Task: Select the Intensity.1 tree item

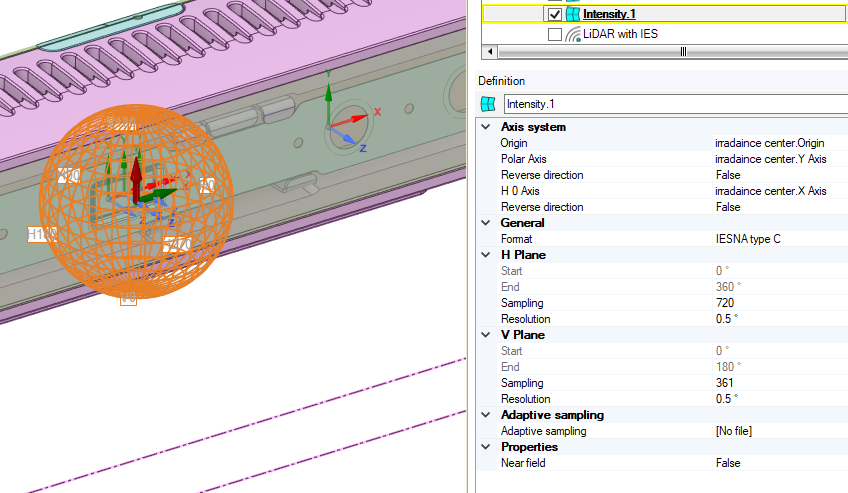Action: (x=609, y=15)
